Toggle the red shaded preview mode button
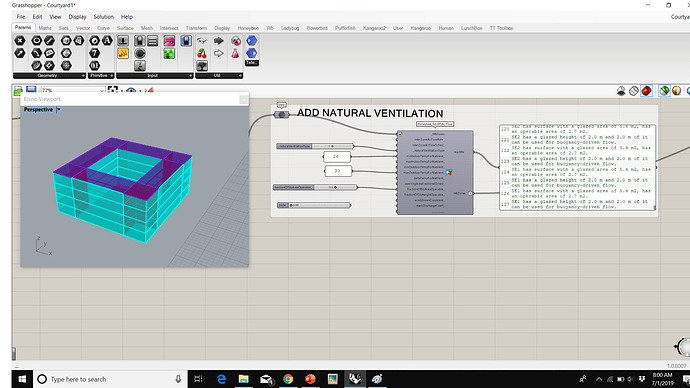 click(646, 91)
